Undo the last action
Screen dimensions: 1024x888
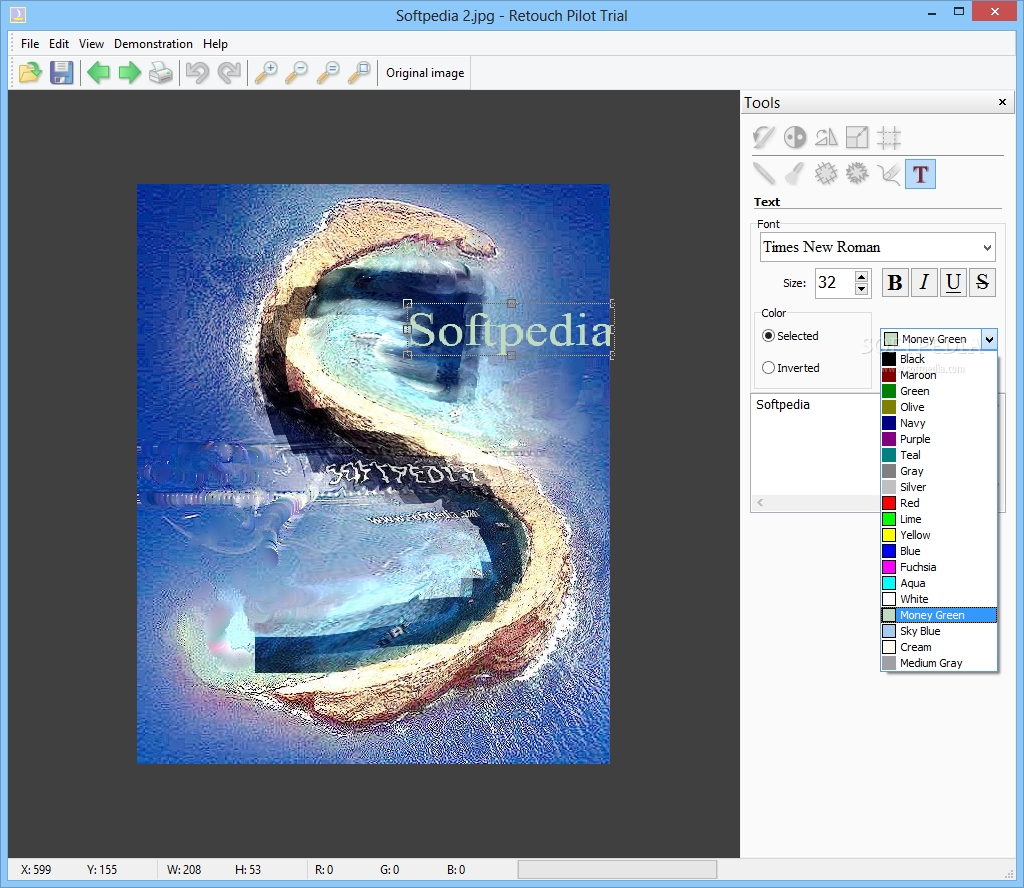pos(197,72)
